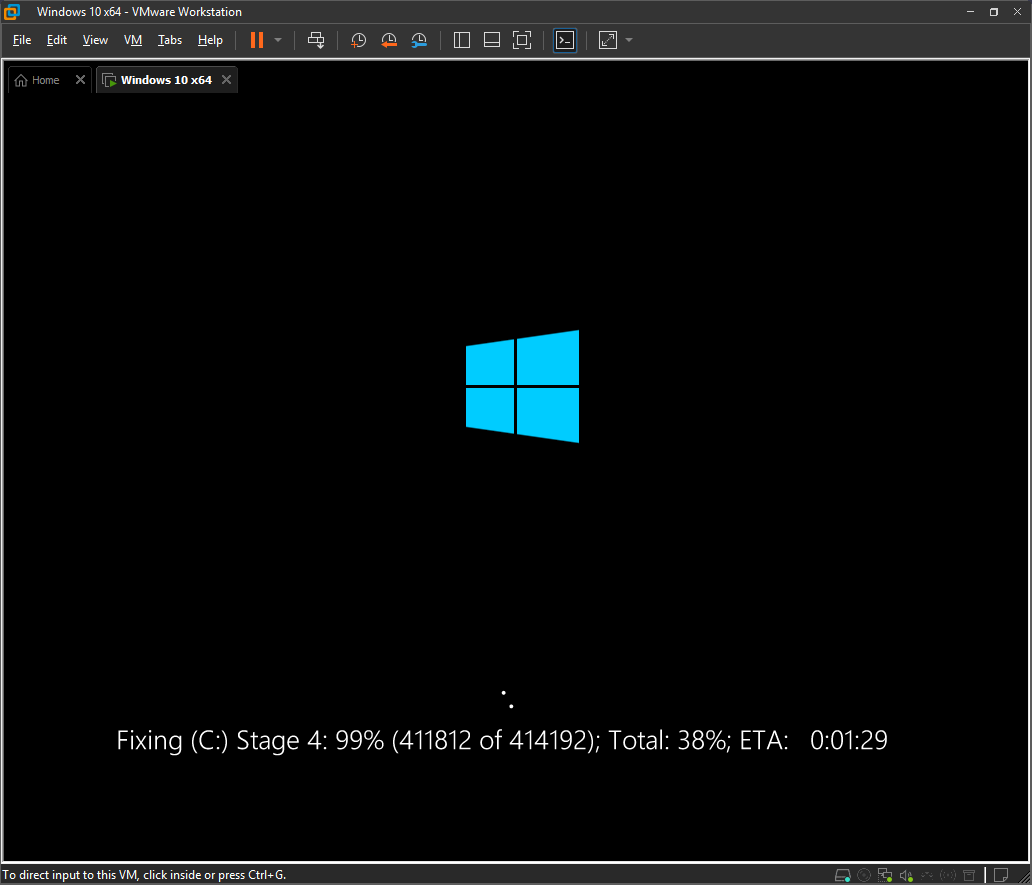Click the printer status icon
Image resolution: width=1032 pixels, height=885 pixels.
(x=969, y=875)
